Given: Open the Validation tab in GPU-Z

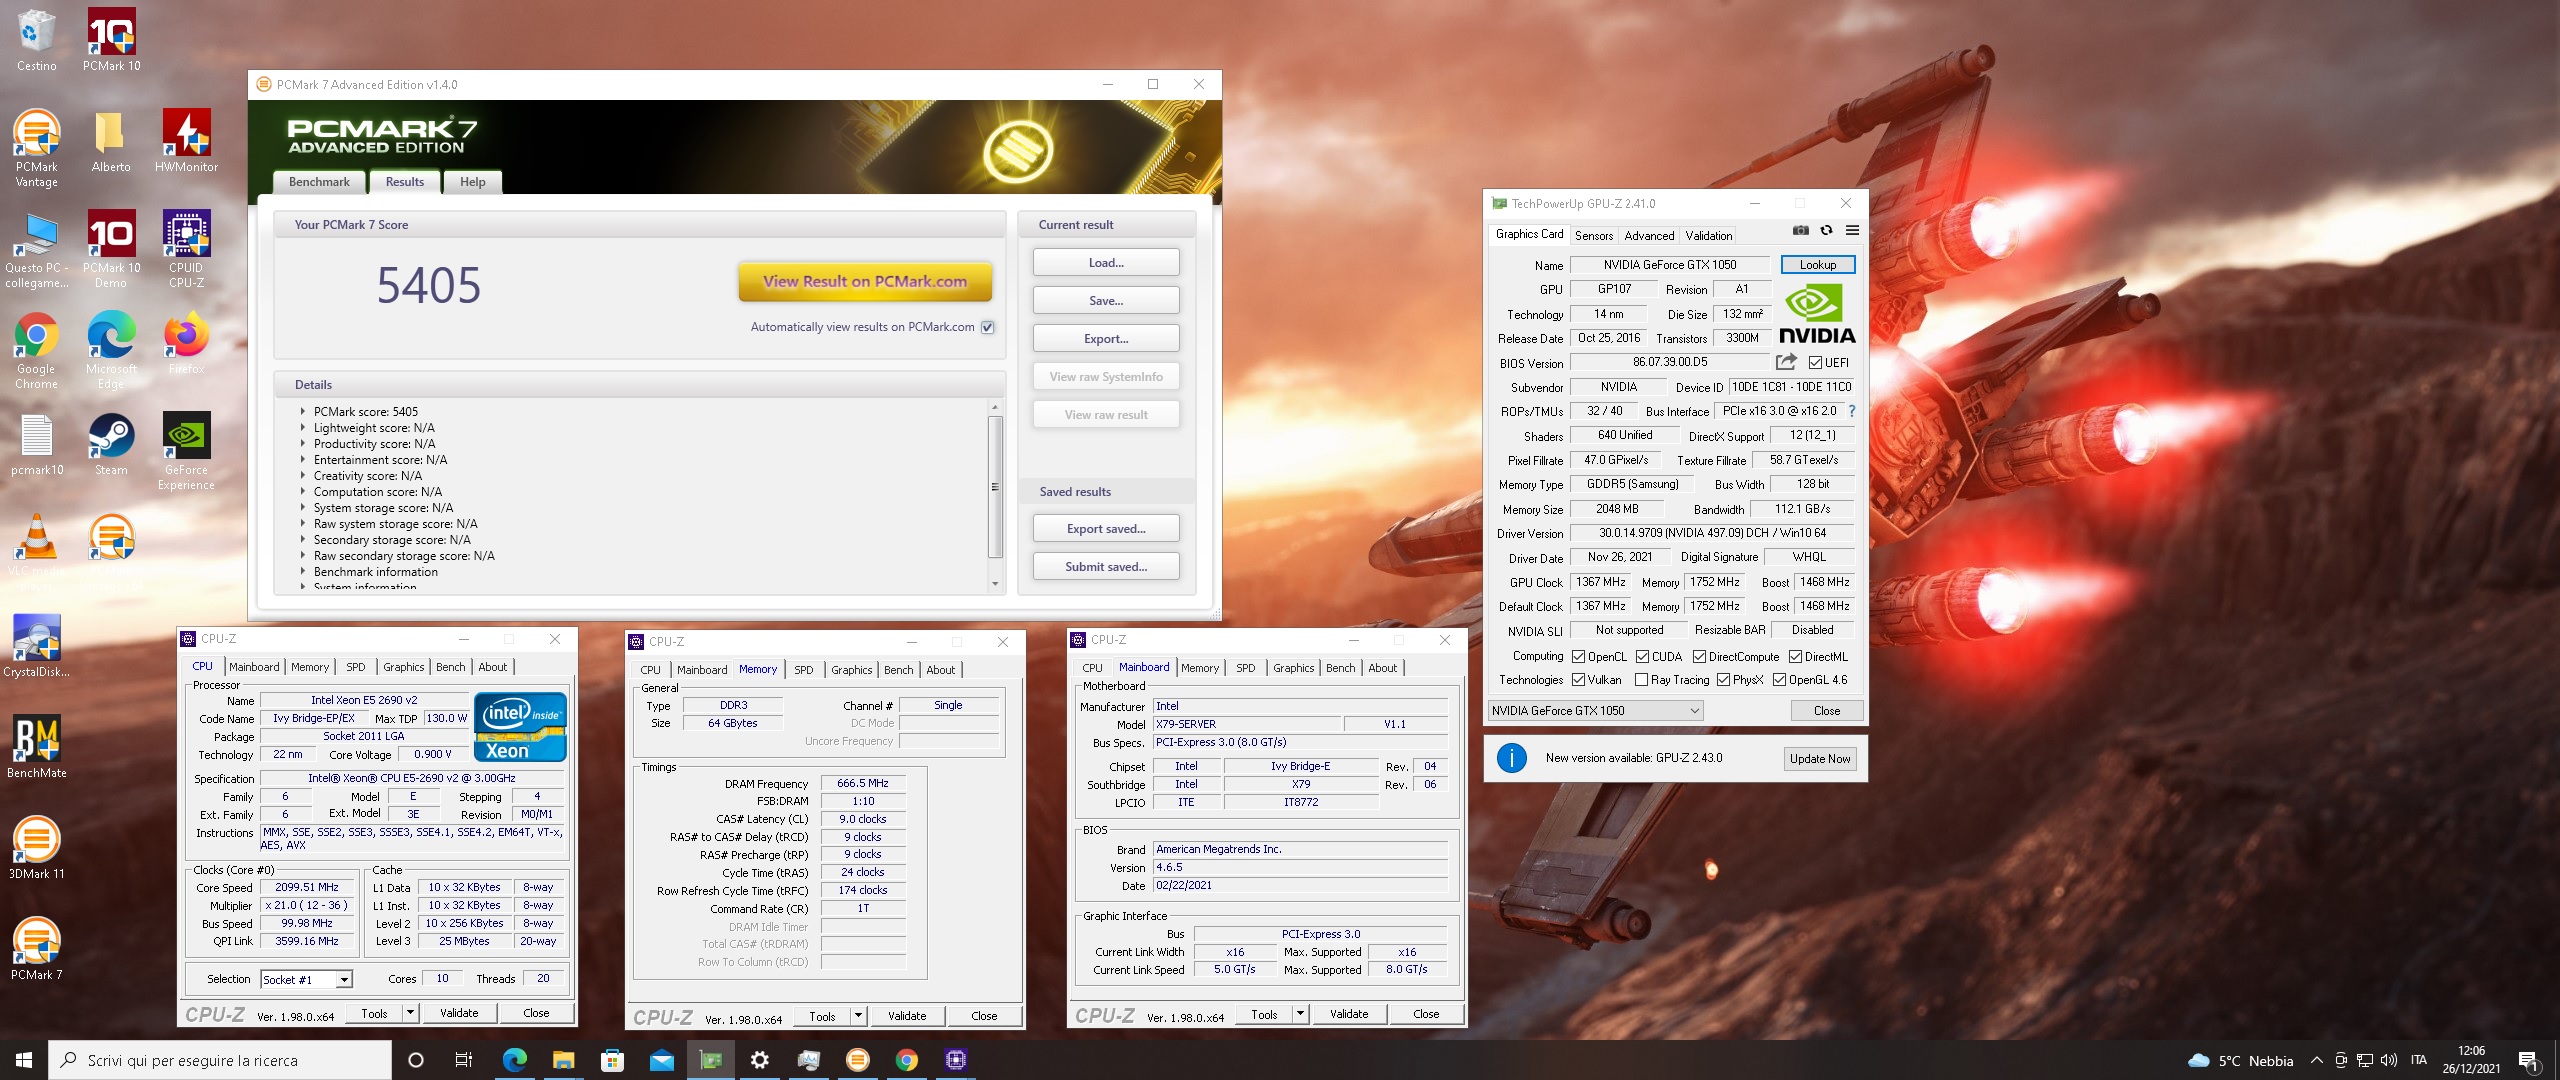Looking at the screenshot, I should point(1708,236).
